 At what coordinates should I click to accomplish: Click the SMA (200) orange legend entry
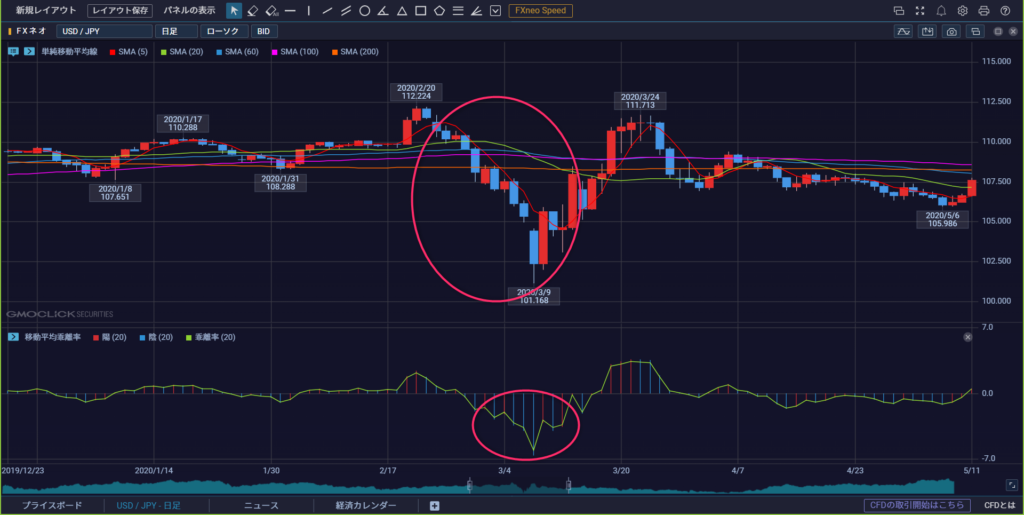click(355, 52)
